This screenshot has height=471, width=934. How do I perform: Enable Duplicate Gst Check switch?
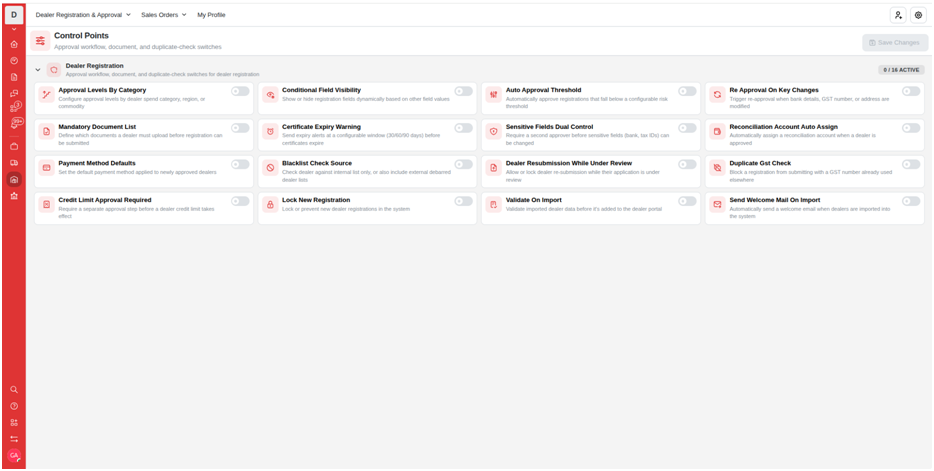click(911, 164)
